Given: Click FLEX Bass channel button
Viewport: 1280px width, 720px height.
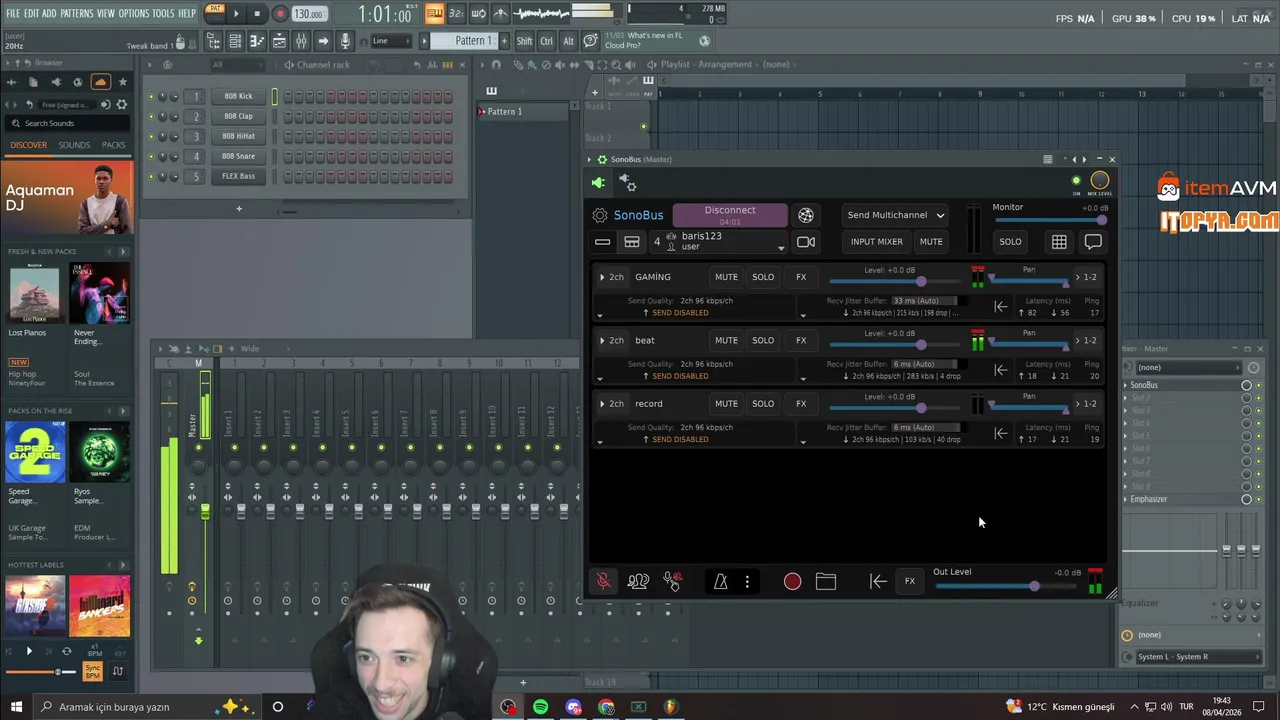Looking at the screenshot, I should tap(238, 176).
